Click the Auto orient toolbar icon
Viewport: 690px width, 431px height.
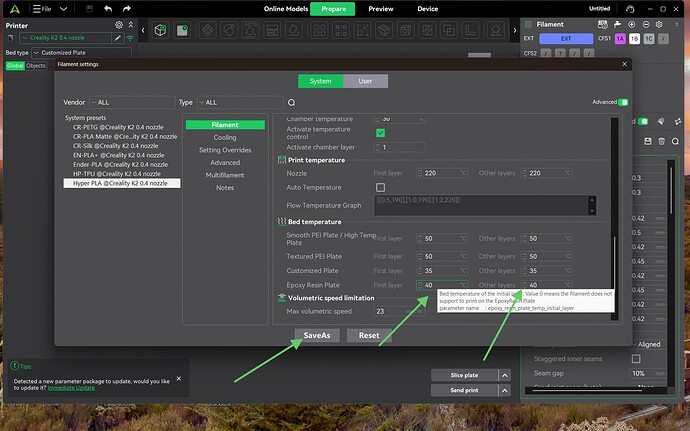(x=251, y=30)
